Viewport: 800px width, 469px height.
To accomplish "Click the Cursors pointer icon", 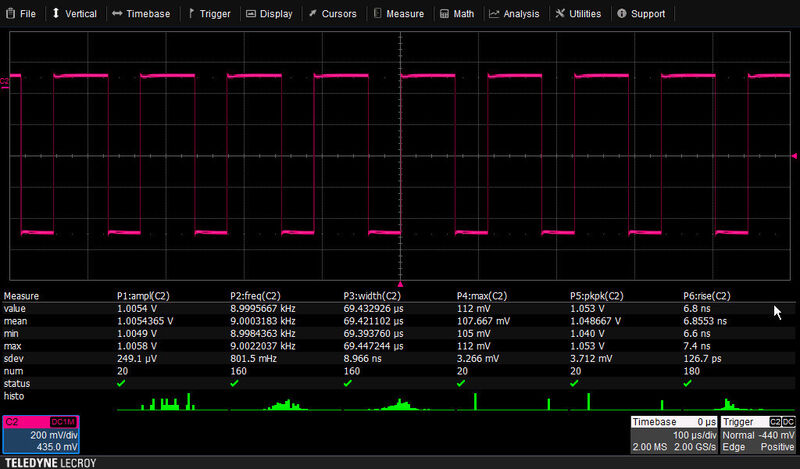I will click(x=313, y=13).
